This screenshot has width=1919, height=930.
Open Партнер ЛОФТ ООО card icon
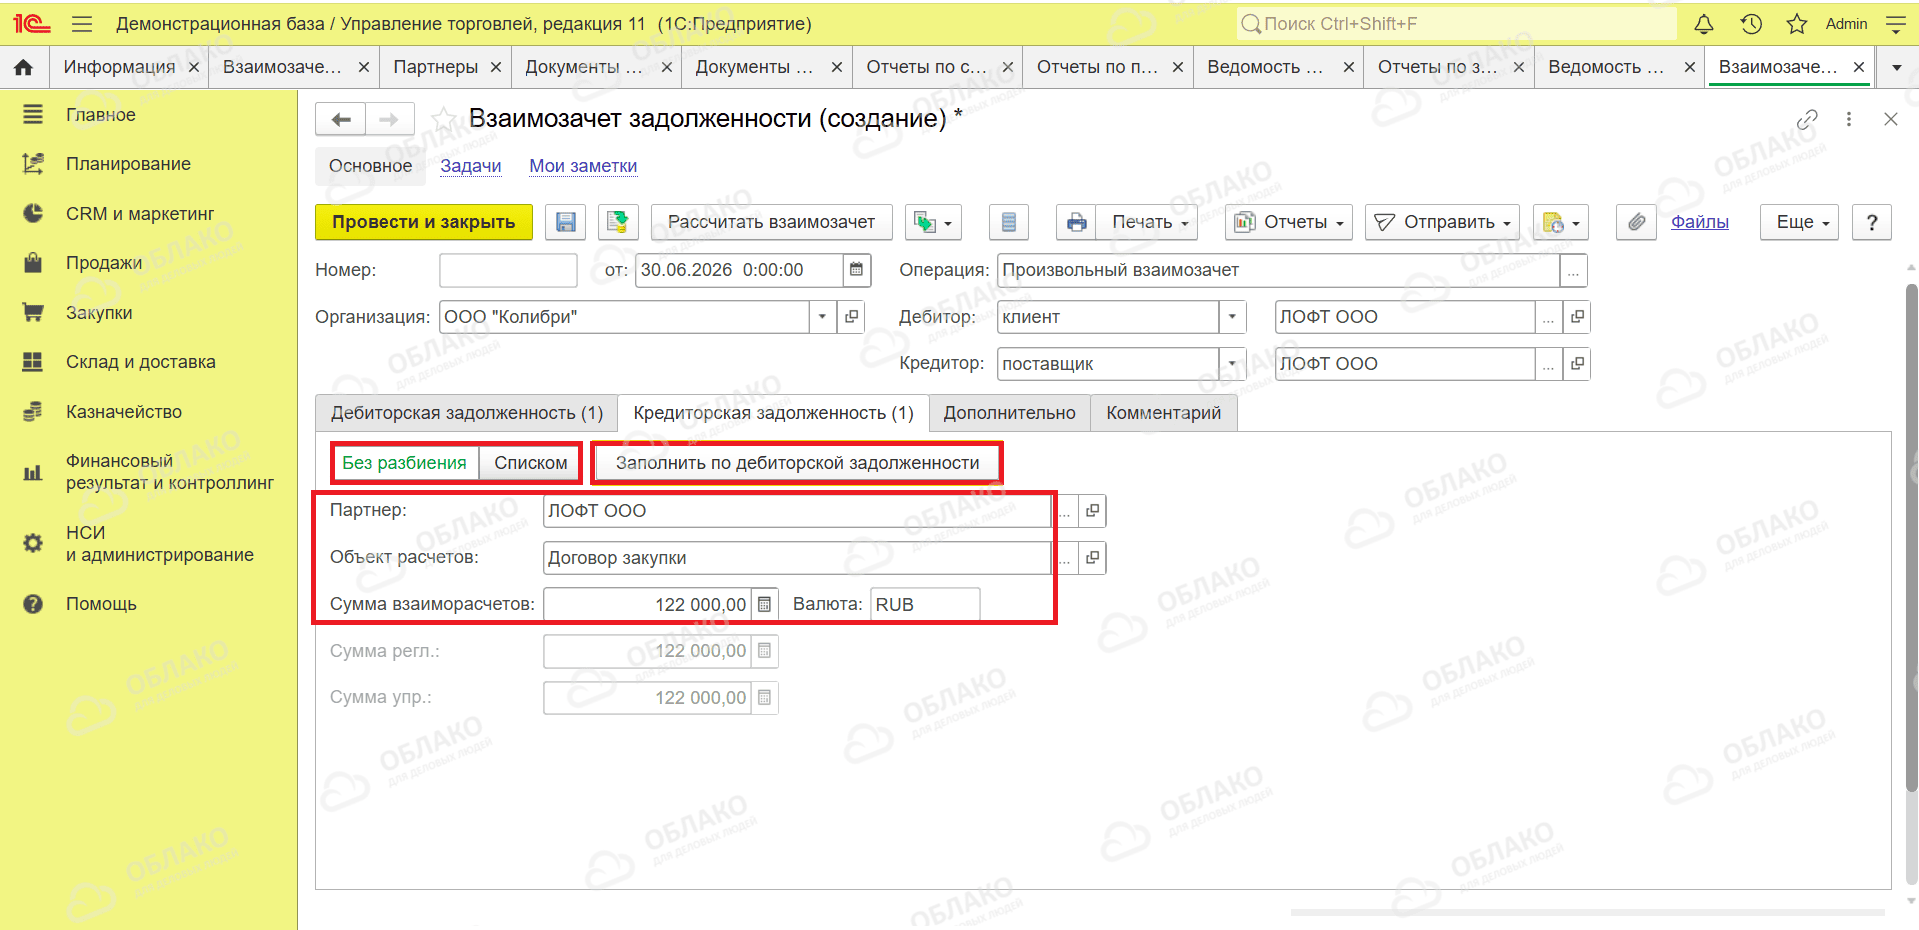point(1093,511)
